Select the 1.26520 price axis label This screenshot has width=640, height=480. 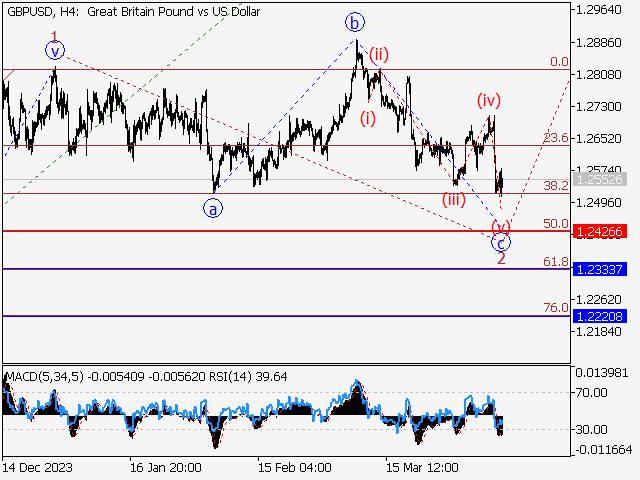[598, 139]
